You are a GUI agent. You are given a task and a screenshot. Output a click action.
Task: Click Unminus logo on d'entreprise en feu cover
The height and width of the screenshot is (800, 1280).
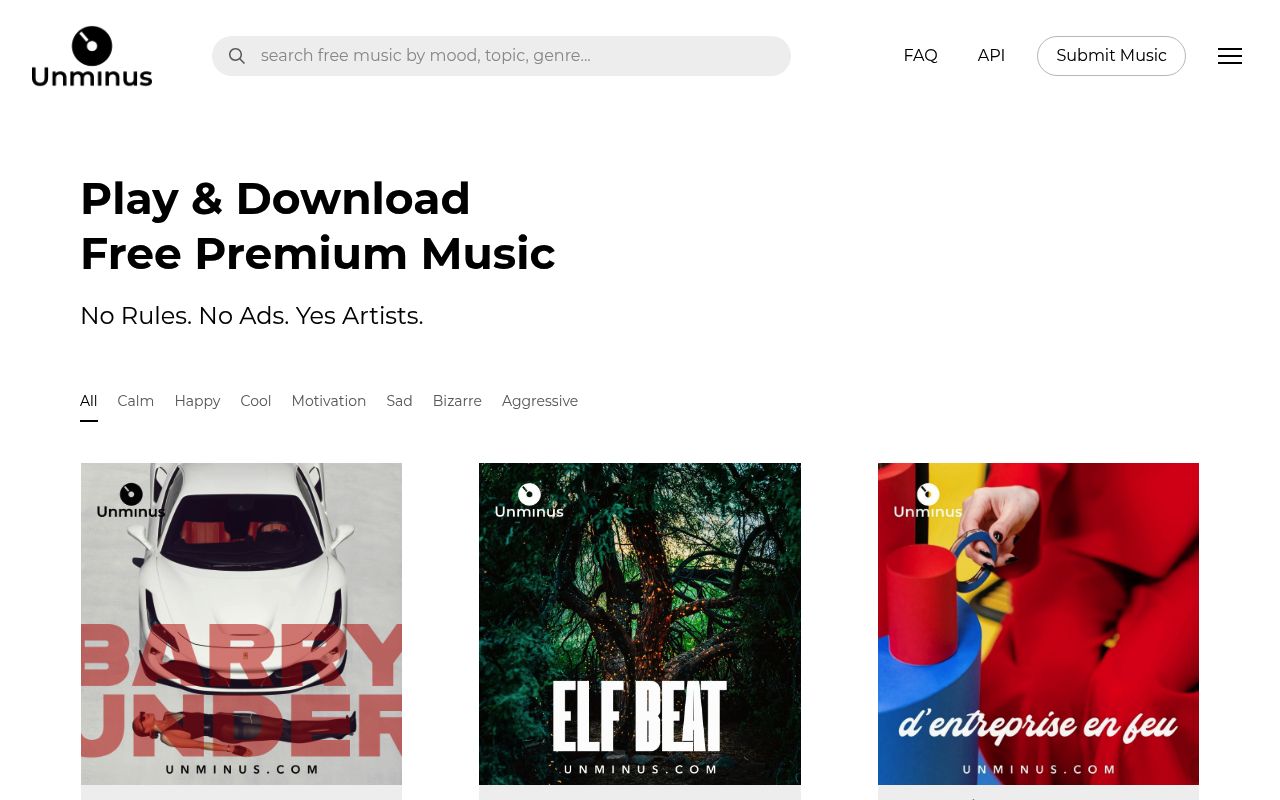928,501
